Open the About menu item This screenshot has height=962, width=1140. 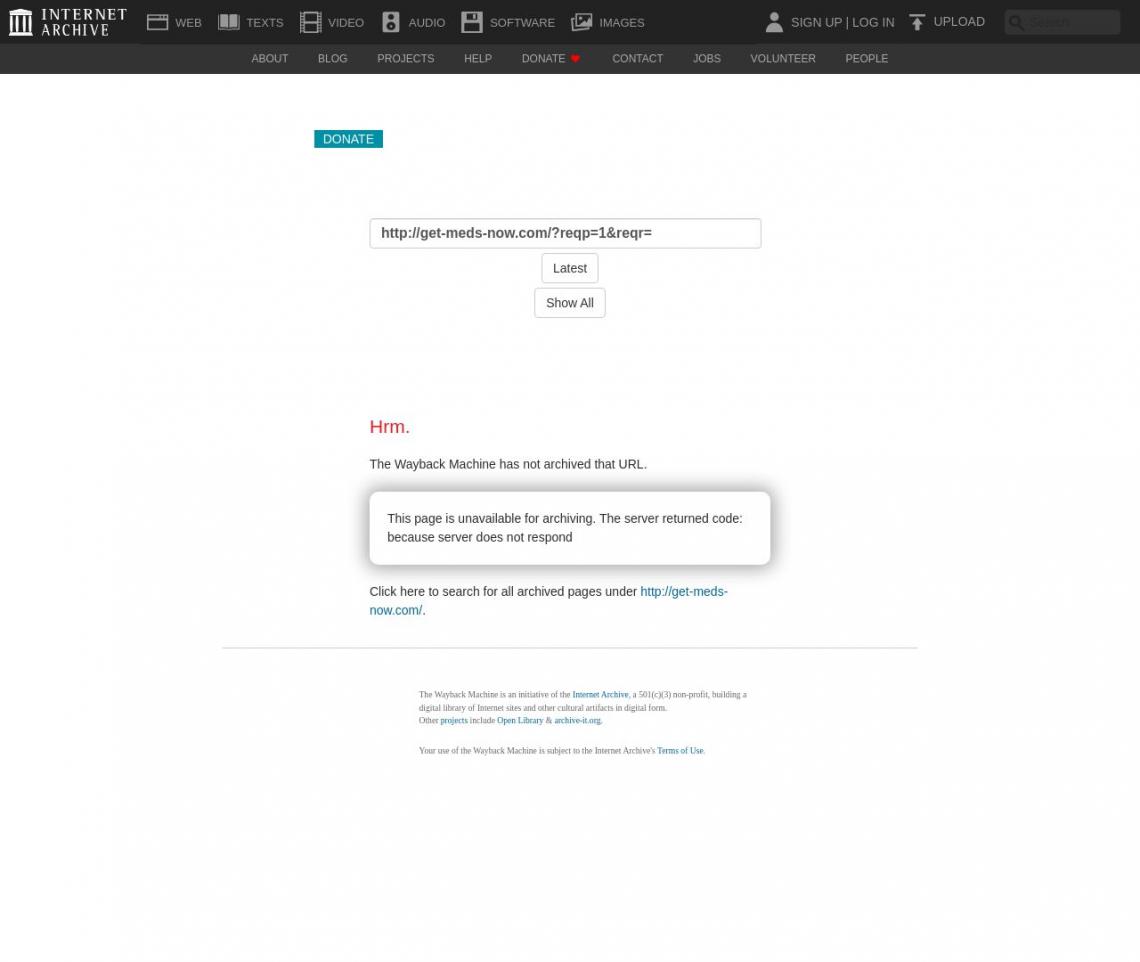(x=269, y=59)
